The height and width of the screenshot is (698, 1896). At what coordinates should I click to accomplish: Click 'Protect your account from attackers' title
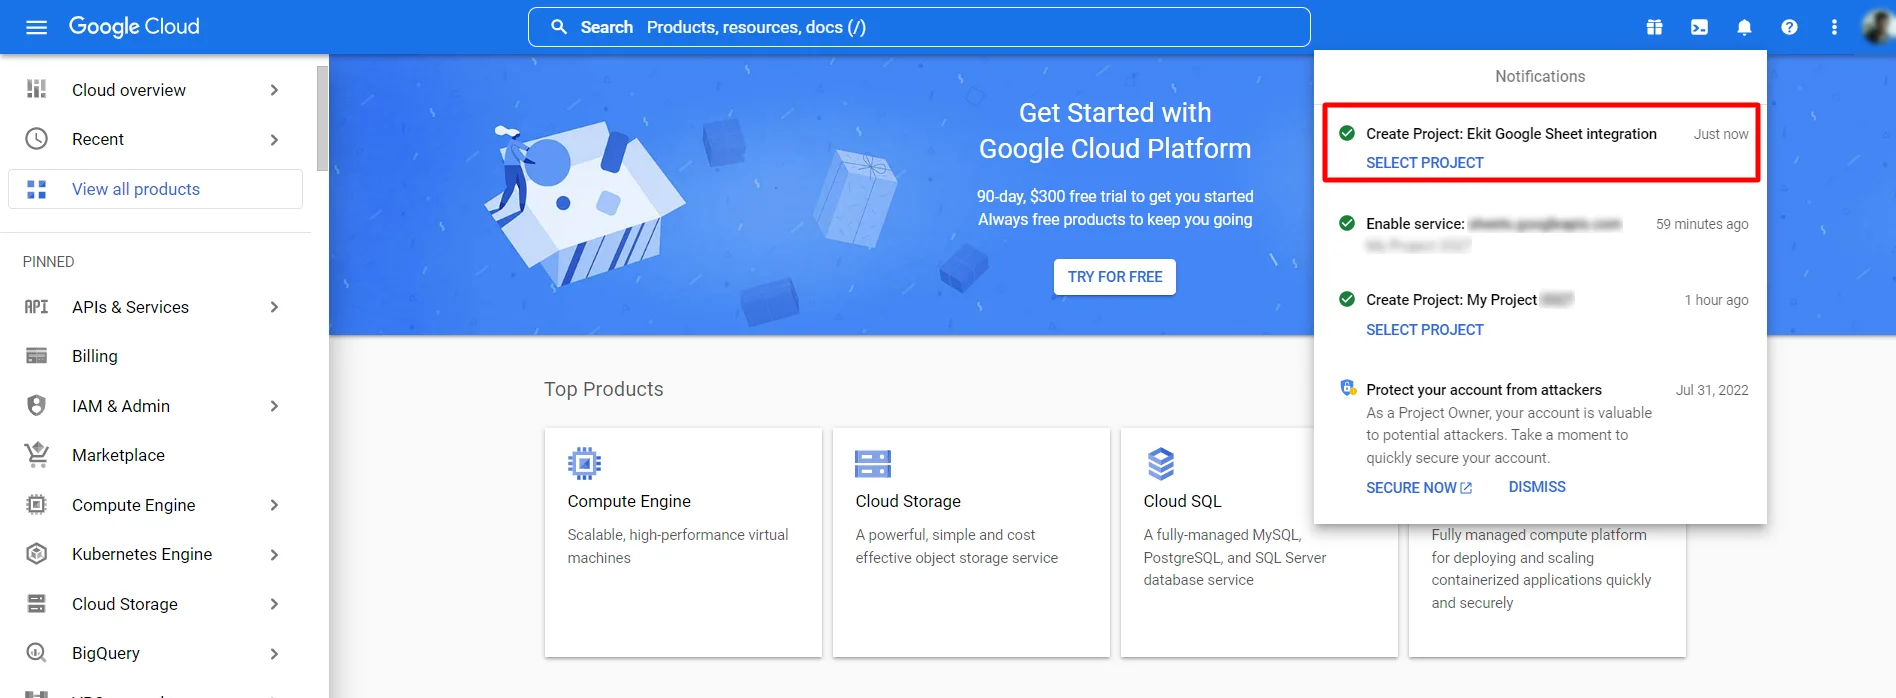1484,389
